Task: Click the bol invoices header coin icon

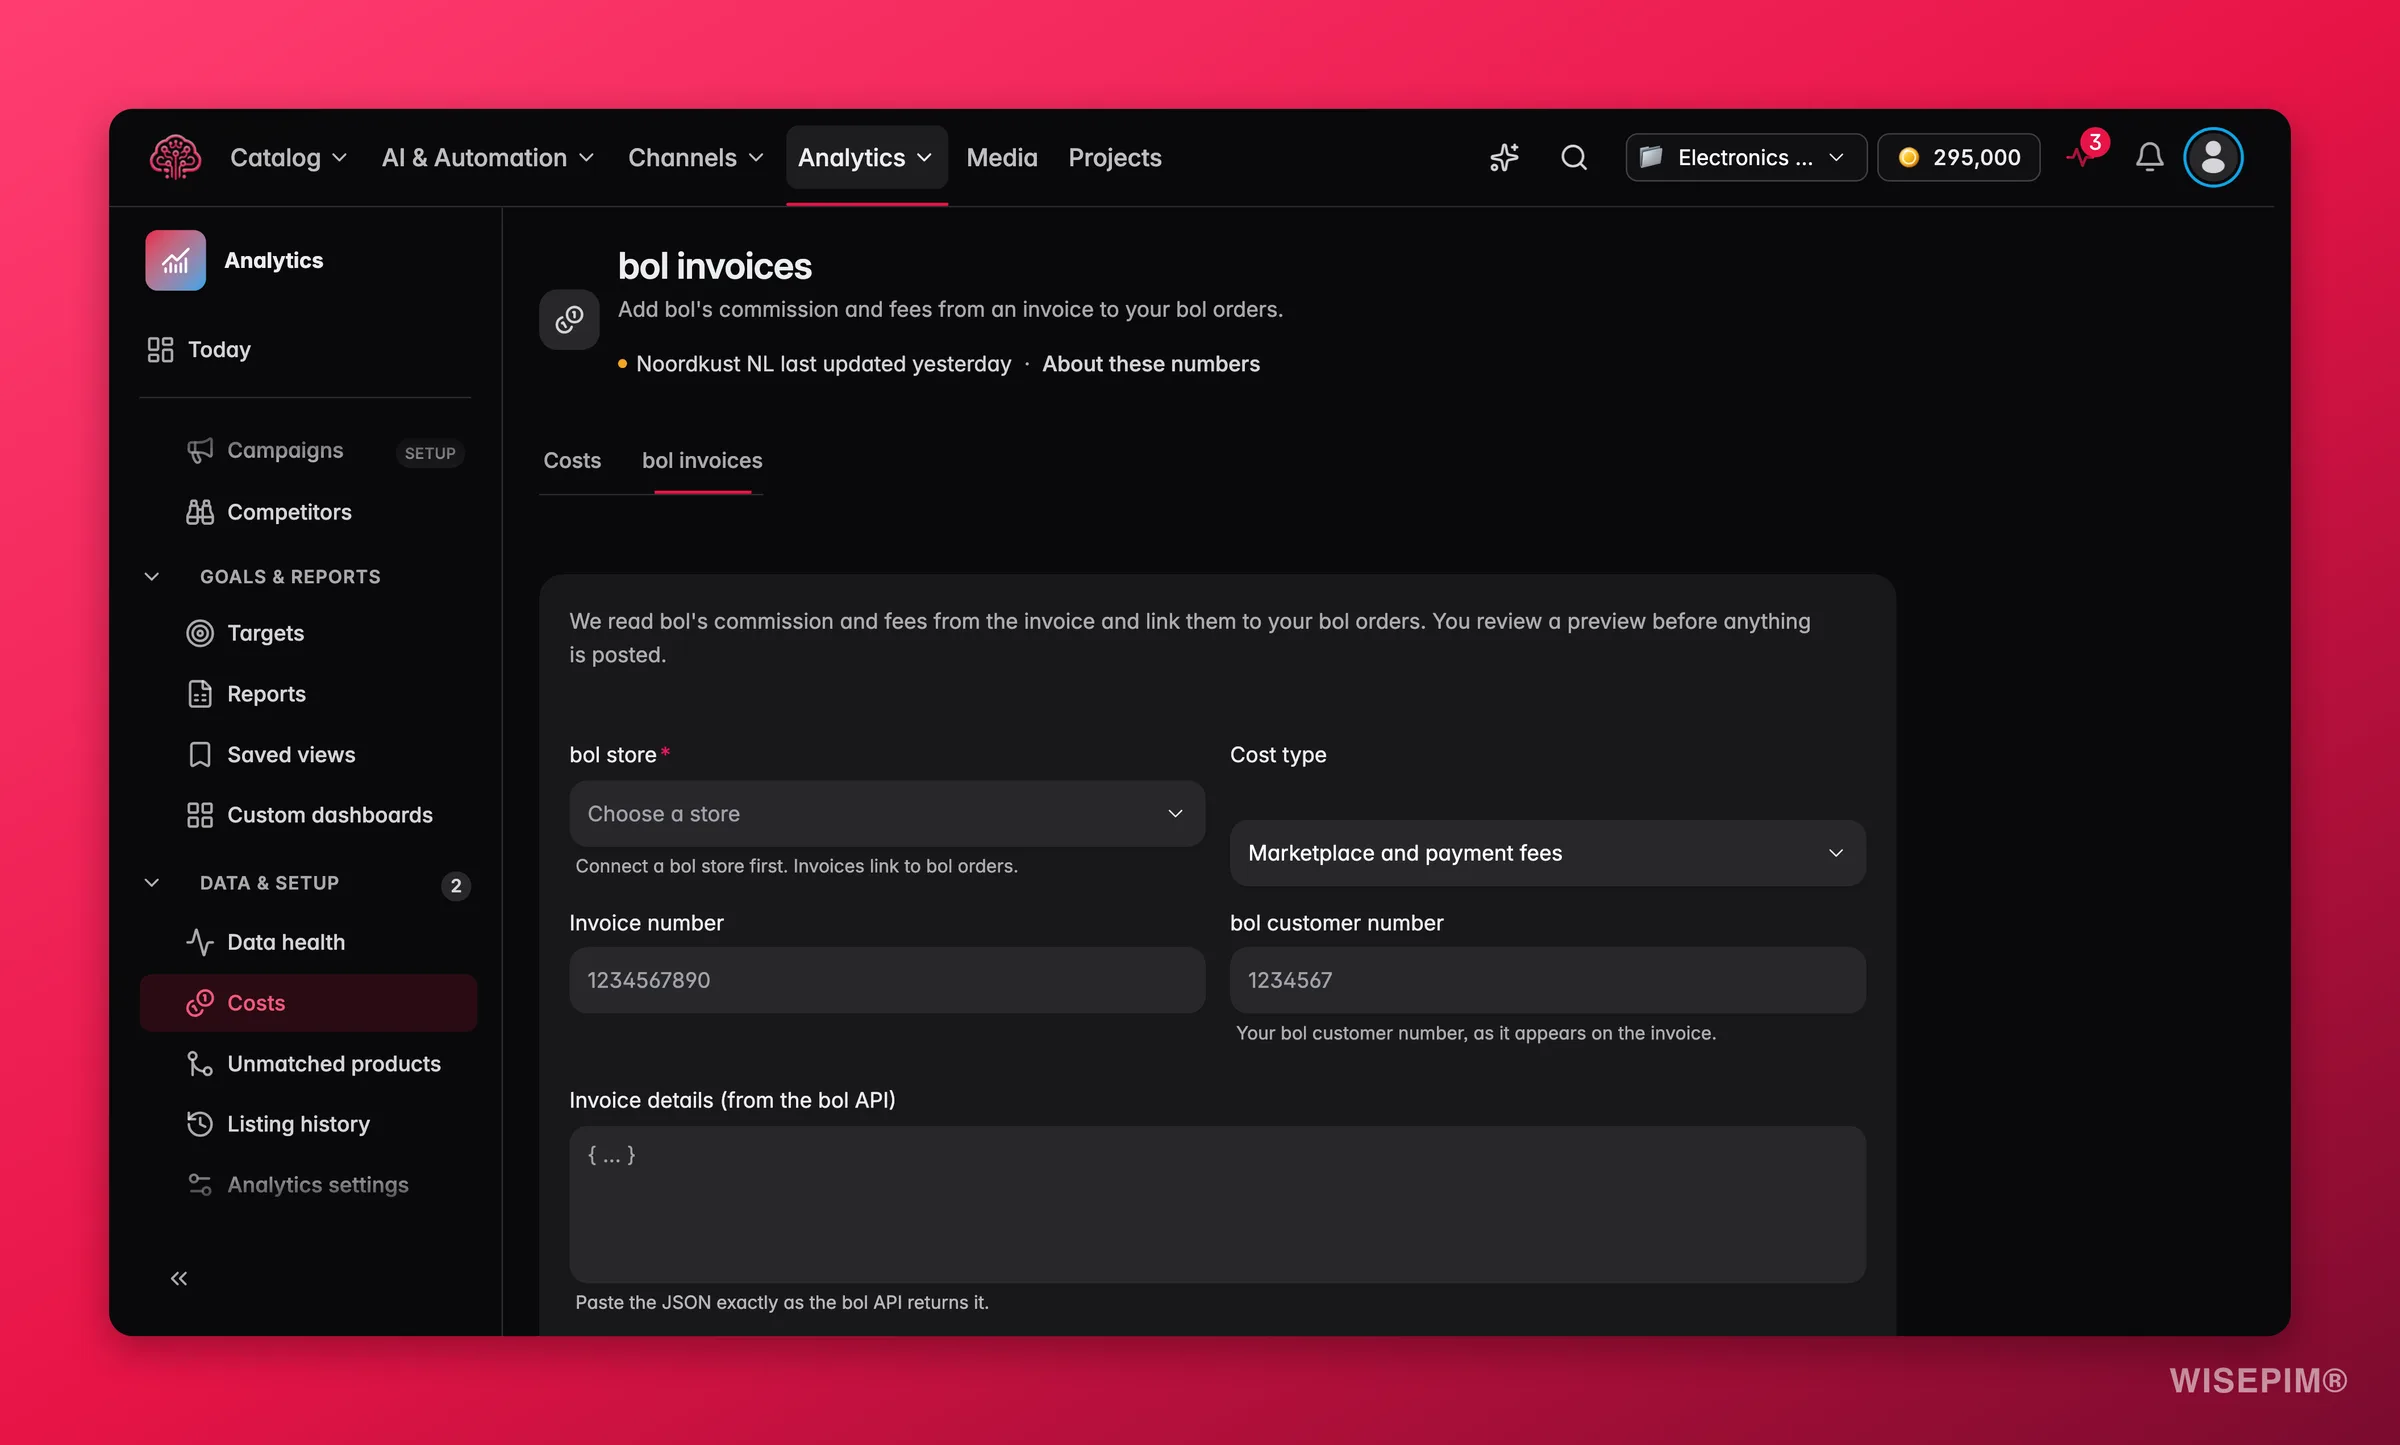Action: 569,319
